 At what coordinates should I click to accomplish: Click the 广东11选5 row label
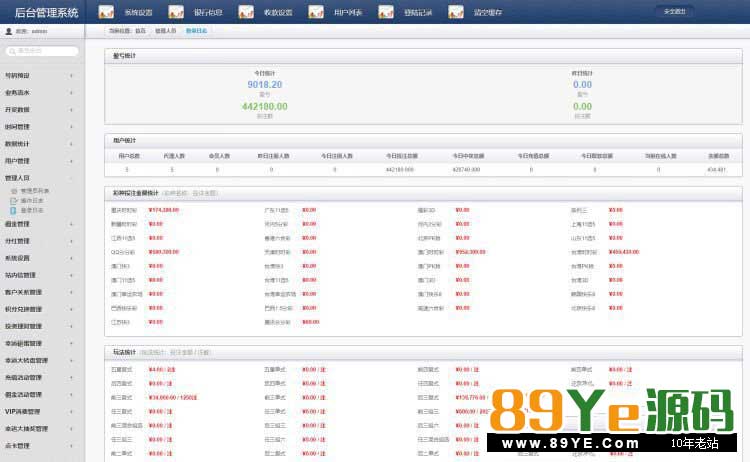[276, 210]
